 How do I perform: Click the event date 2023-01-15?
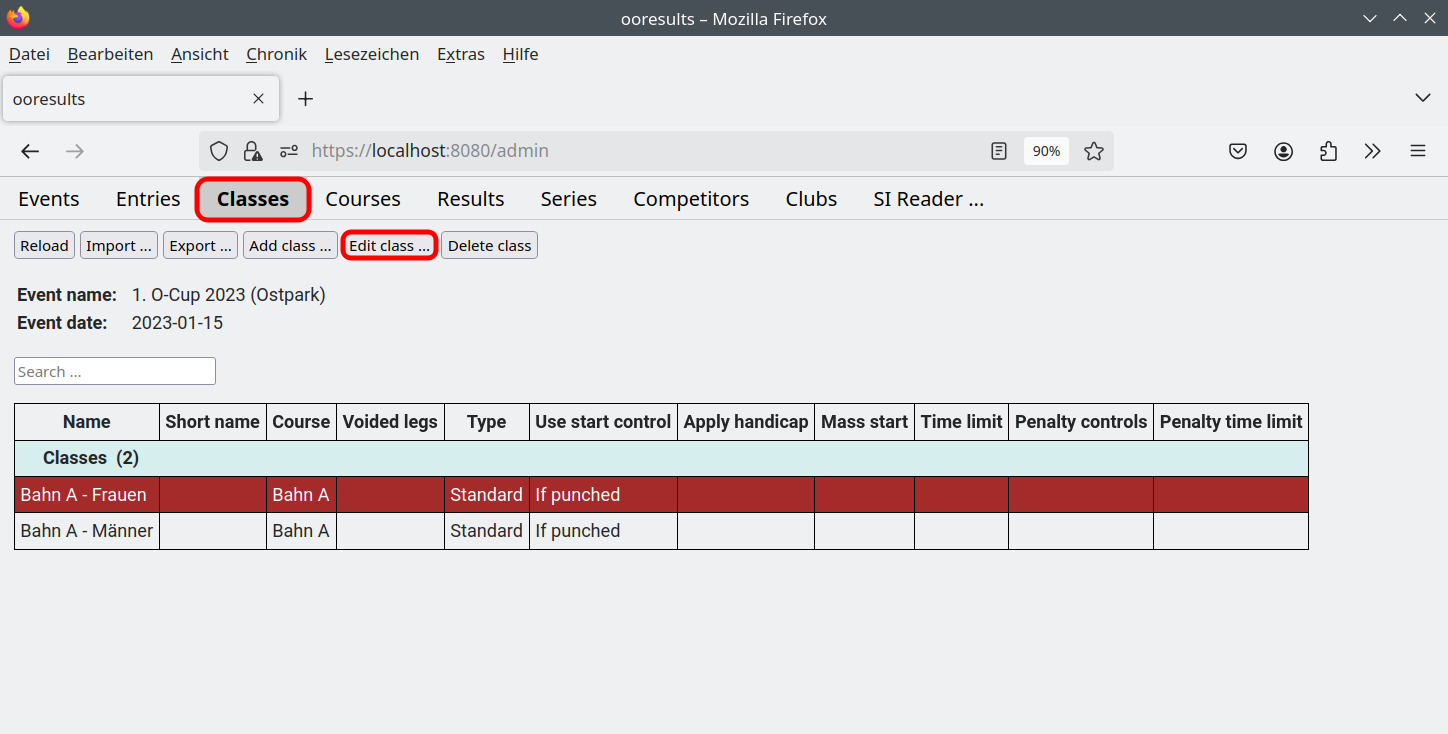point(178,323)
